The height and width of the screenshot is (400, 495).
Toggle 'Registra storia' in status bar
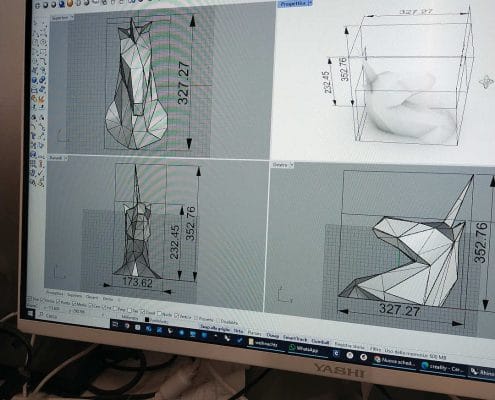pyautogui.click(x=349, y=345)
